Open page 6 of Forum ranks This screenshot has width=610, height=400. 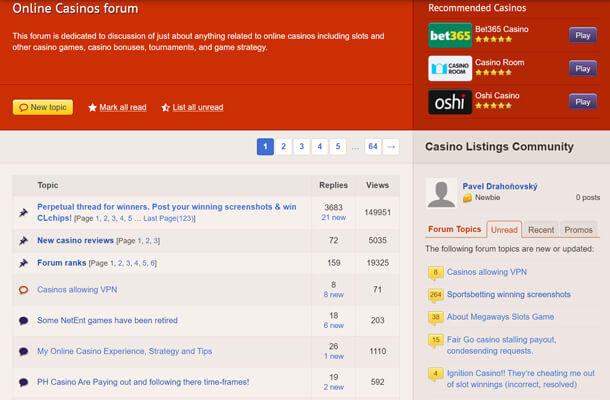[x=152, y=263]
